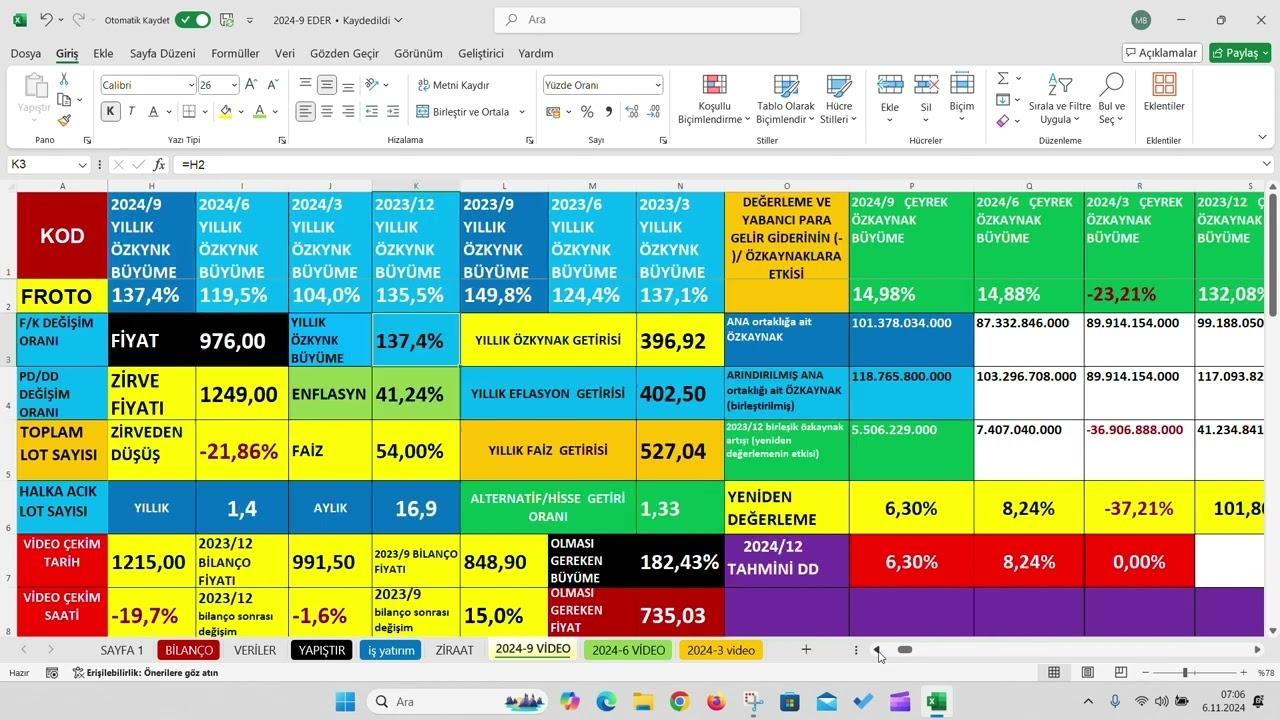This screenshot has height=720, width=1280.
Task: Click the insert function fx icon
Action: coord(159,164)
